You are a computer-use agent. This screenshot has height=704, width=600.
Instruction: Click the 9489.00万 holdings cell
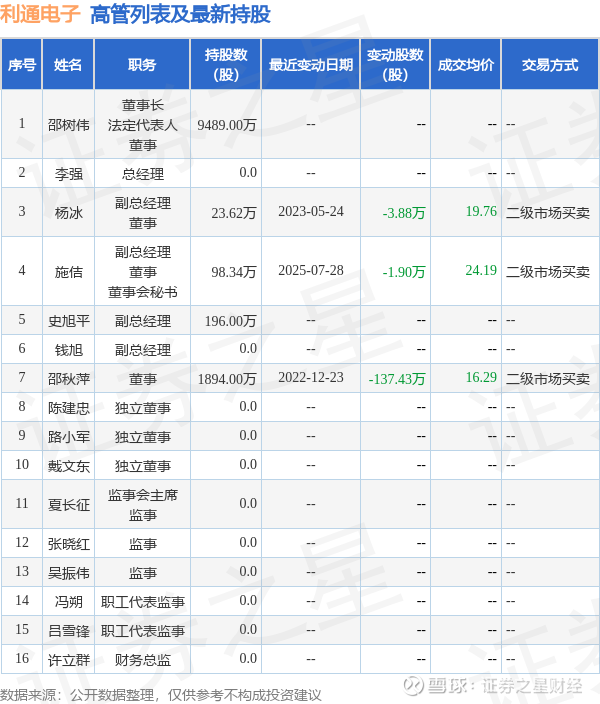(x=227, y=124)
